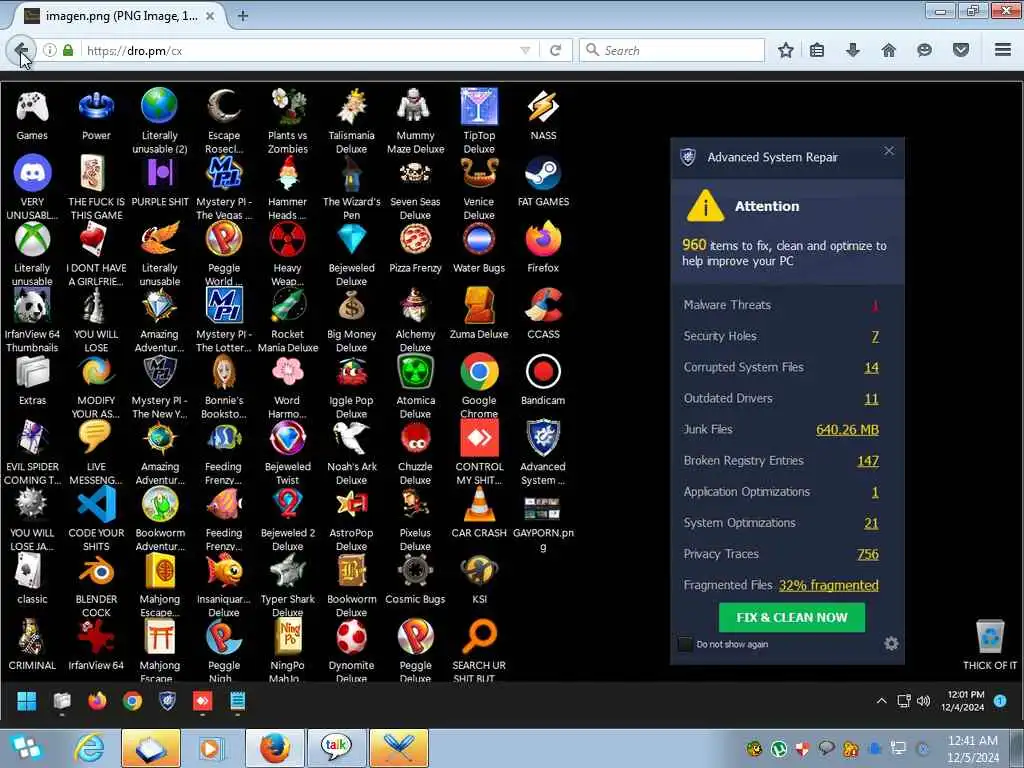Close the Advanced System Repair popup
The width and height of the screenshot is (1024, 768).
pyautogui.click(x=889, y=151)
